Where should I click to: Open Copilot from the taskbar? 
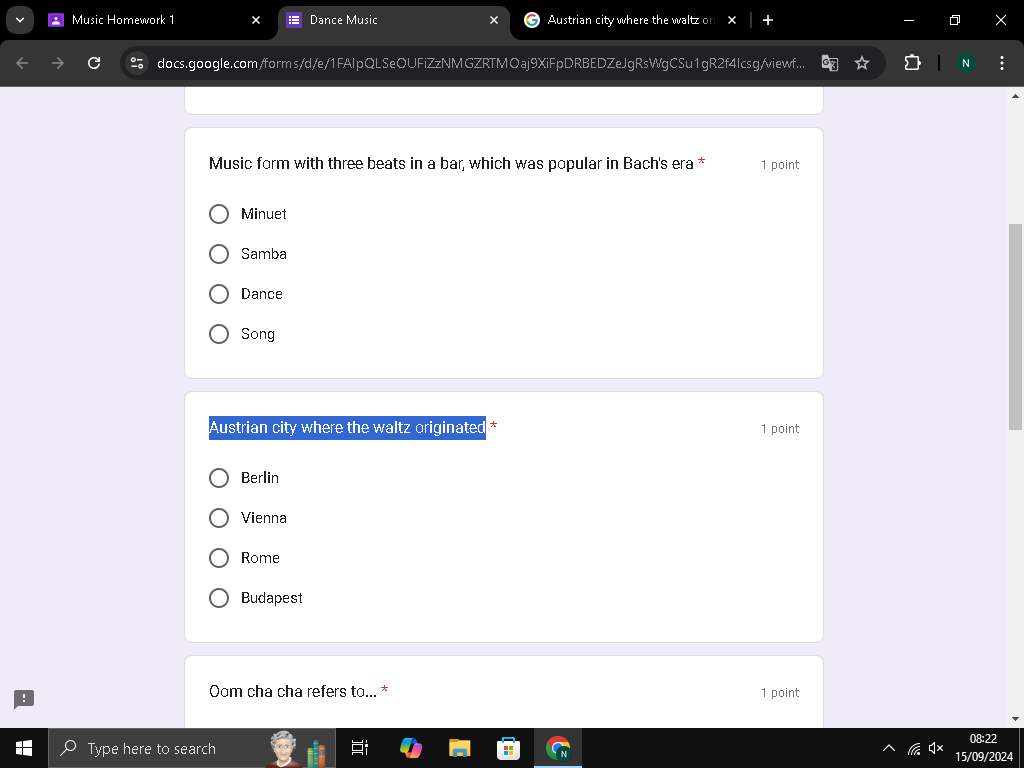pyautogui.click(x=411, y=748)
